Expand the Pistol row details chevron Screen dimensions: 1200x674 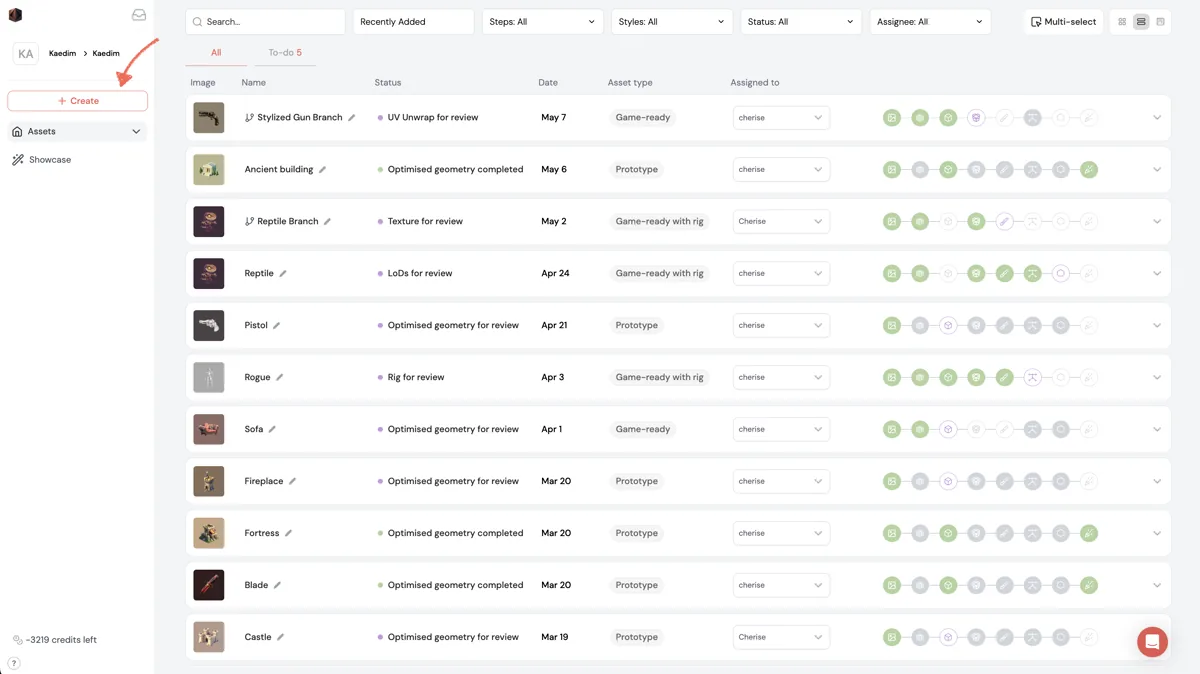1157,326
